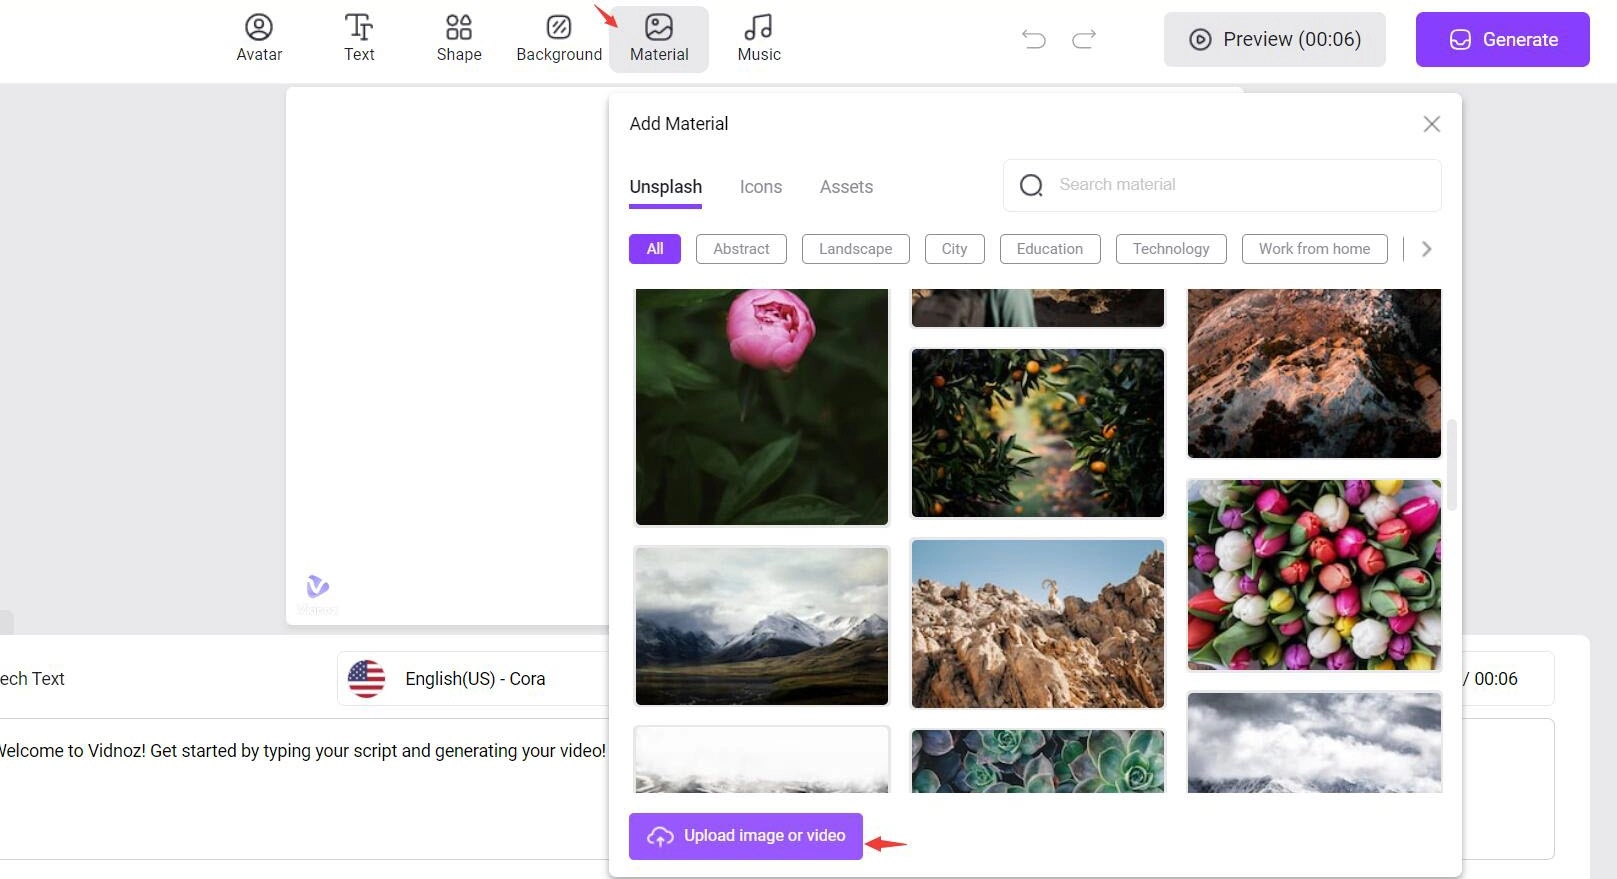Open the Shape tool
Image resolution: width=1617 pixels, height=879 pixels.
(459, 39)
